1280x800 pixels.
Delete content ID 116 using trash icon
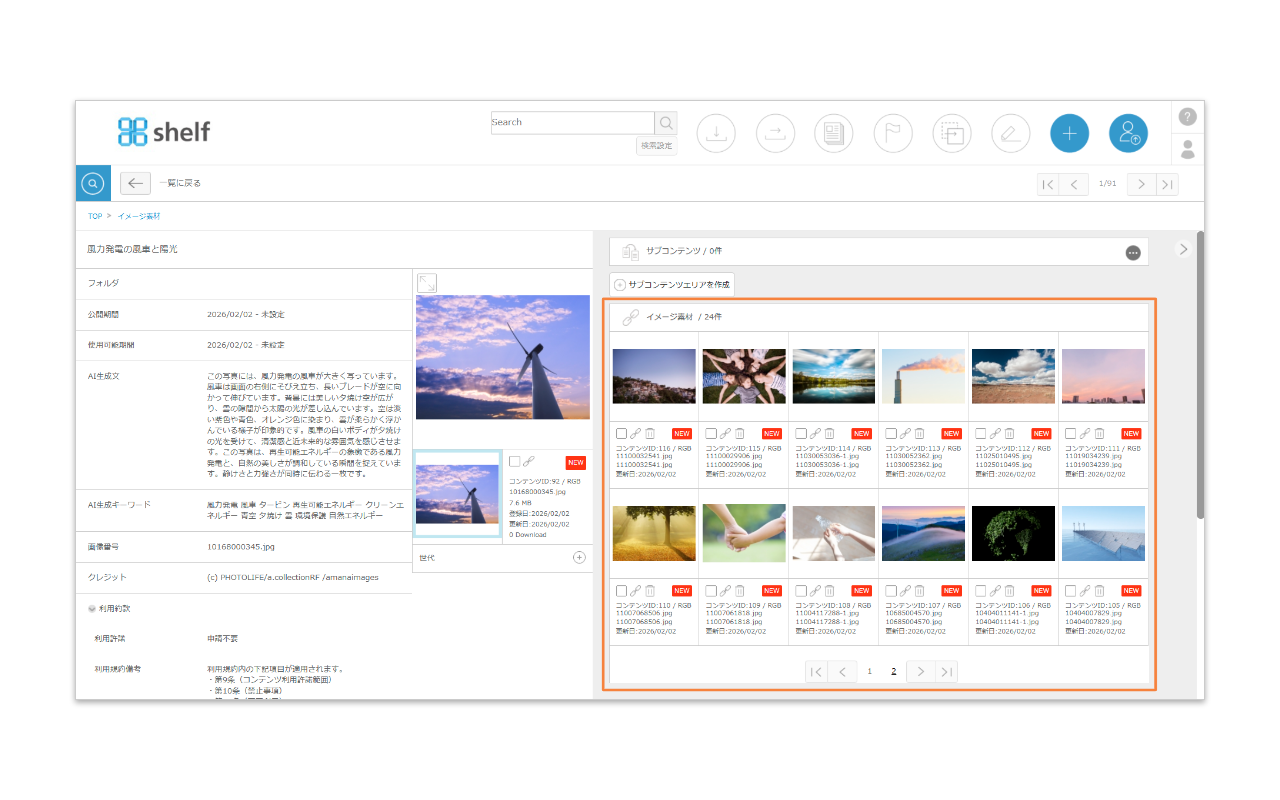click(650, 434)
